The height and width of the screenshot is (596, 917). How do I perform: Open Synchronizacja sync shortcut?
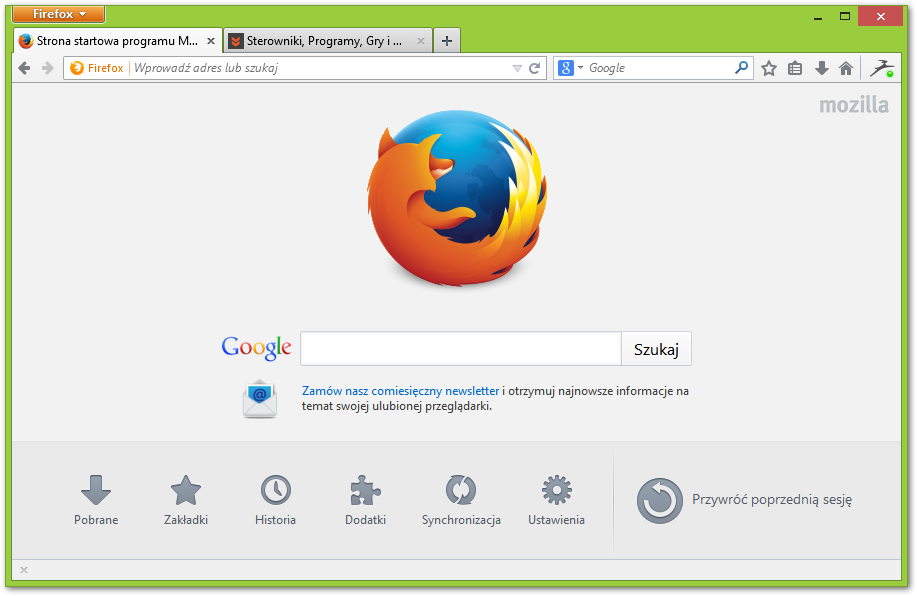(x=461, y=500)
